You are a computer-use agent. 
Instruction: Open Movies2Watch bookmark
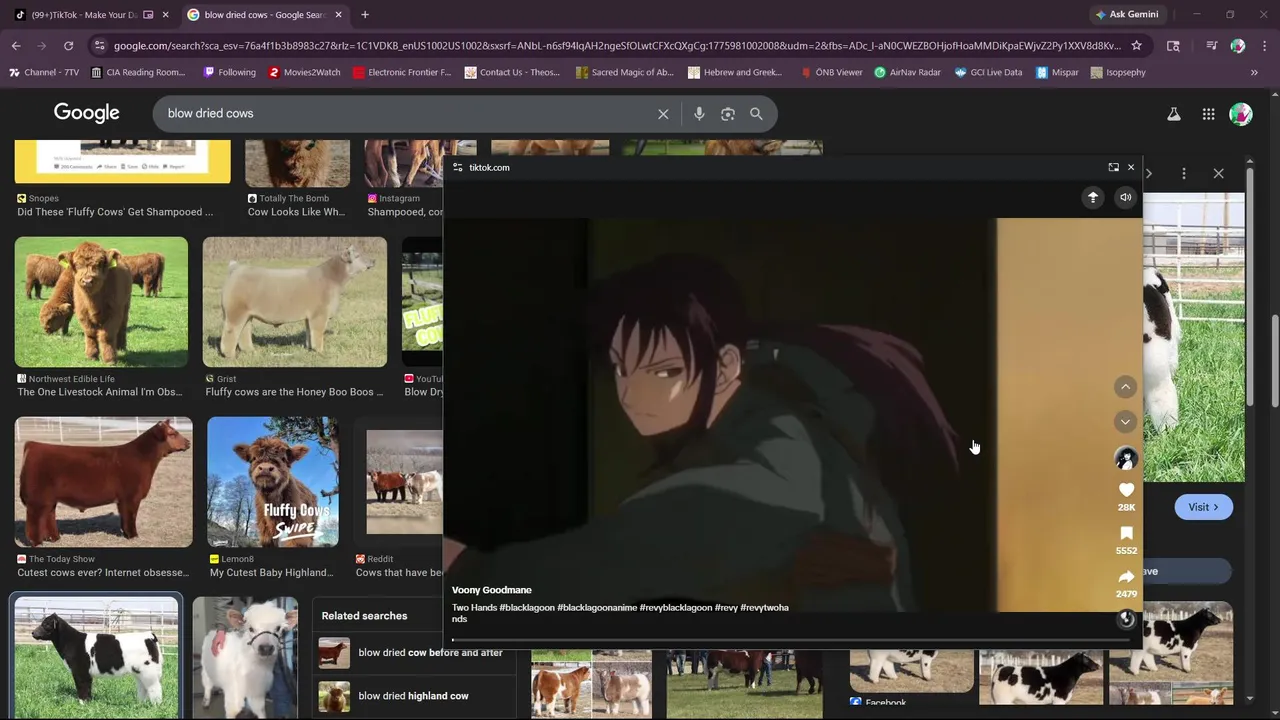tap(304, 72)
